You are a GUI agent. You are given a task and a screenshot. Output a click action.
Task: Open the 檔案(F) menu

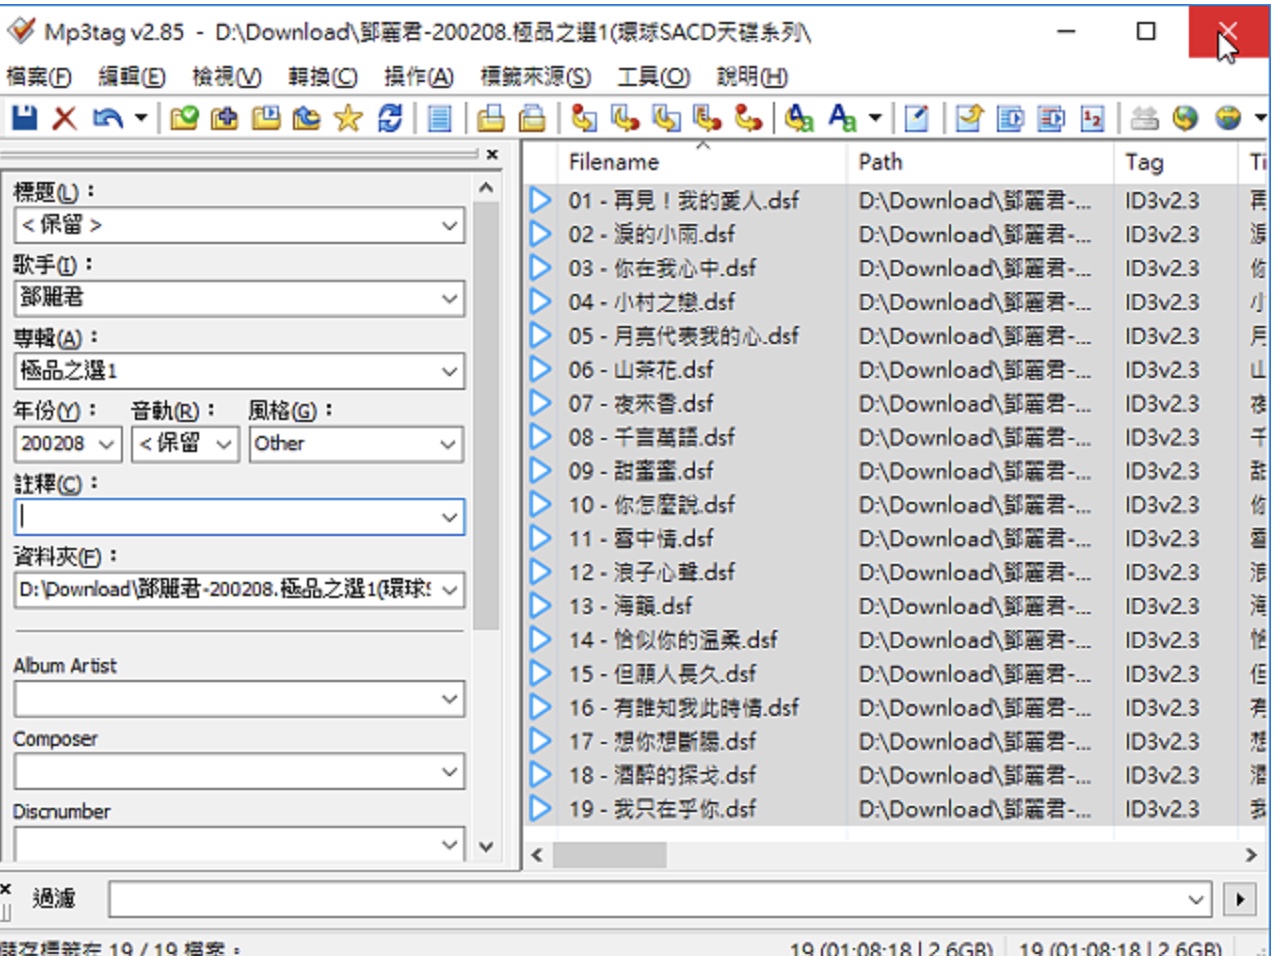(39, 77)
